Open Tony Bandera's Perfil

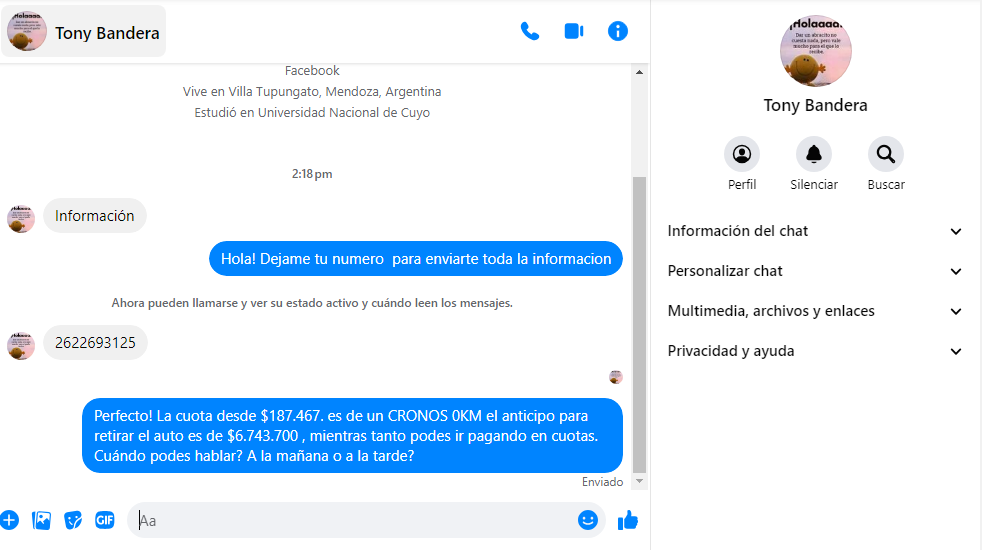tap(742, 155)
